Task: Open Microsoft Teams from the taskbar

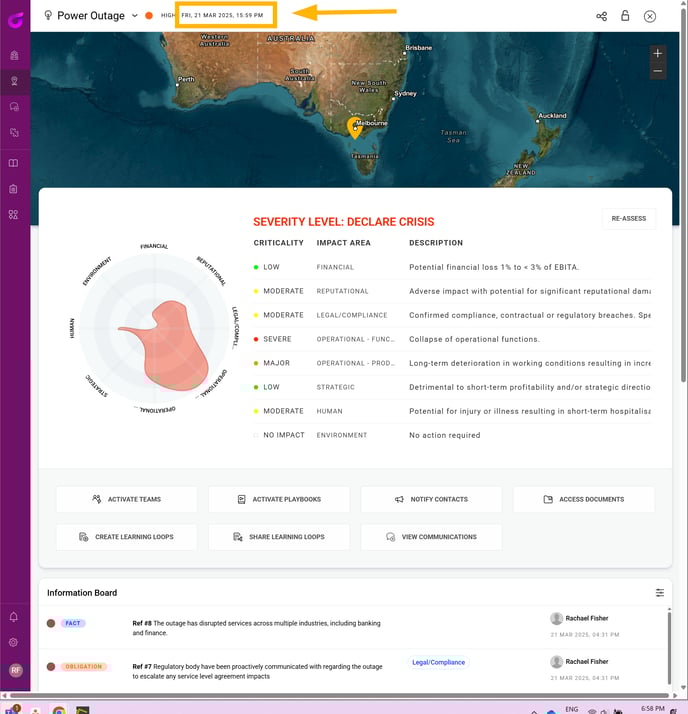Action: click(11, 709)
